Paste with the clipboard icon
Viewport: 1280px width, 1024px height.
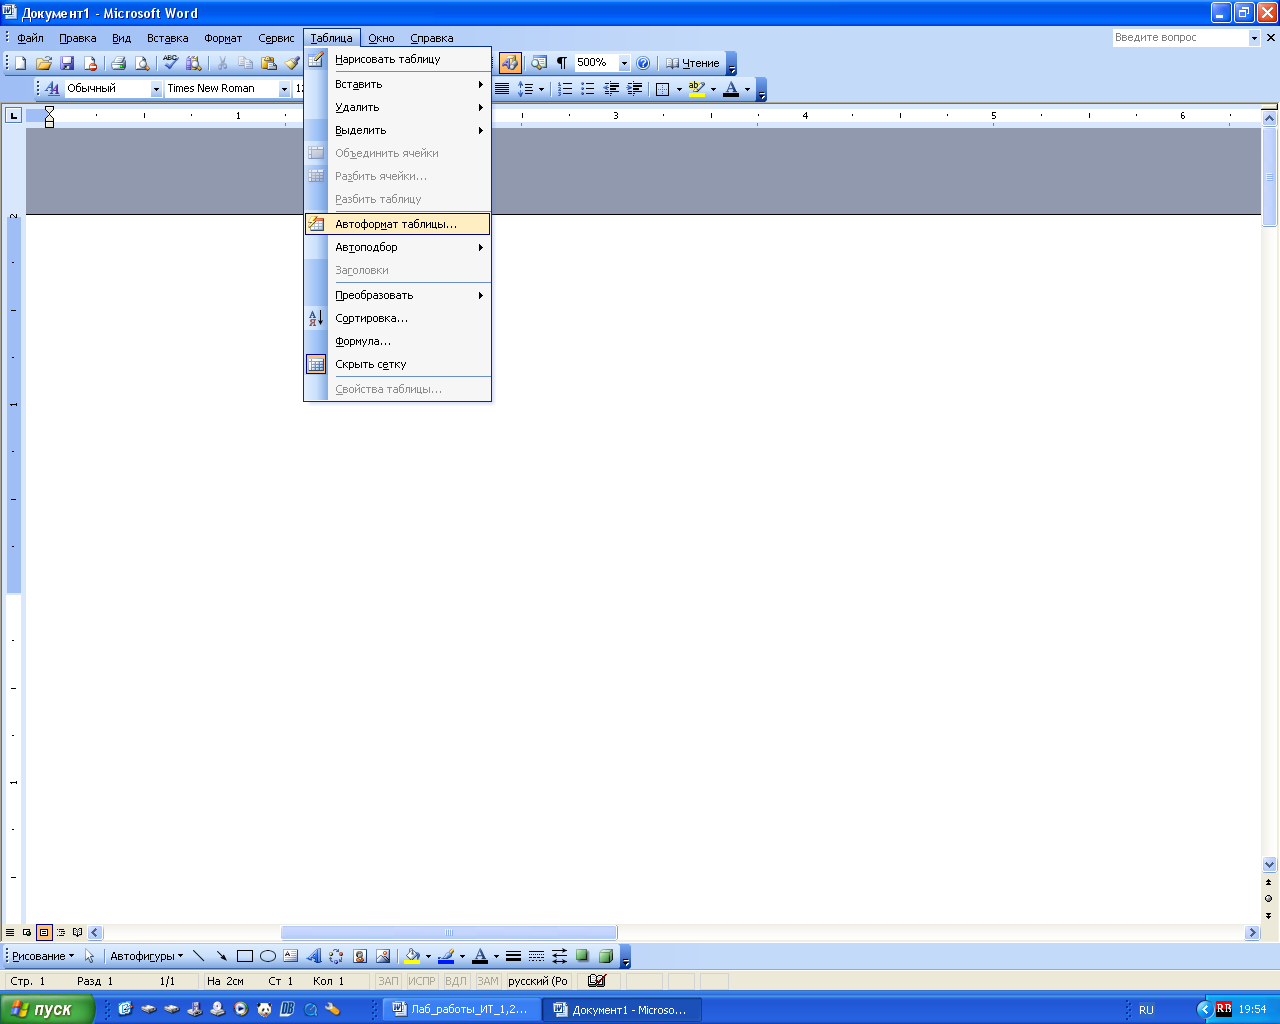(x=269, y=63)
